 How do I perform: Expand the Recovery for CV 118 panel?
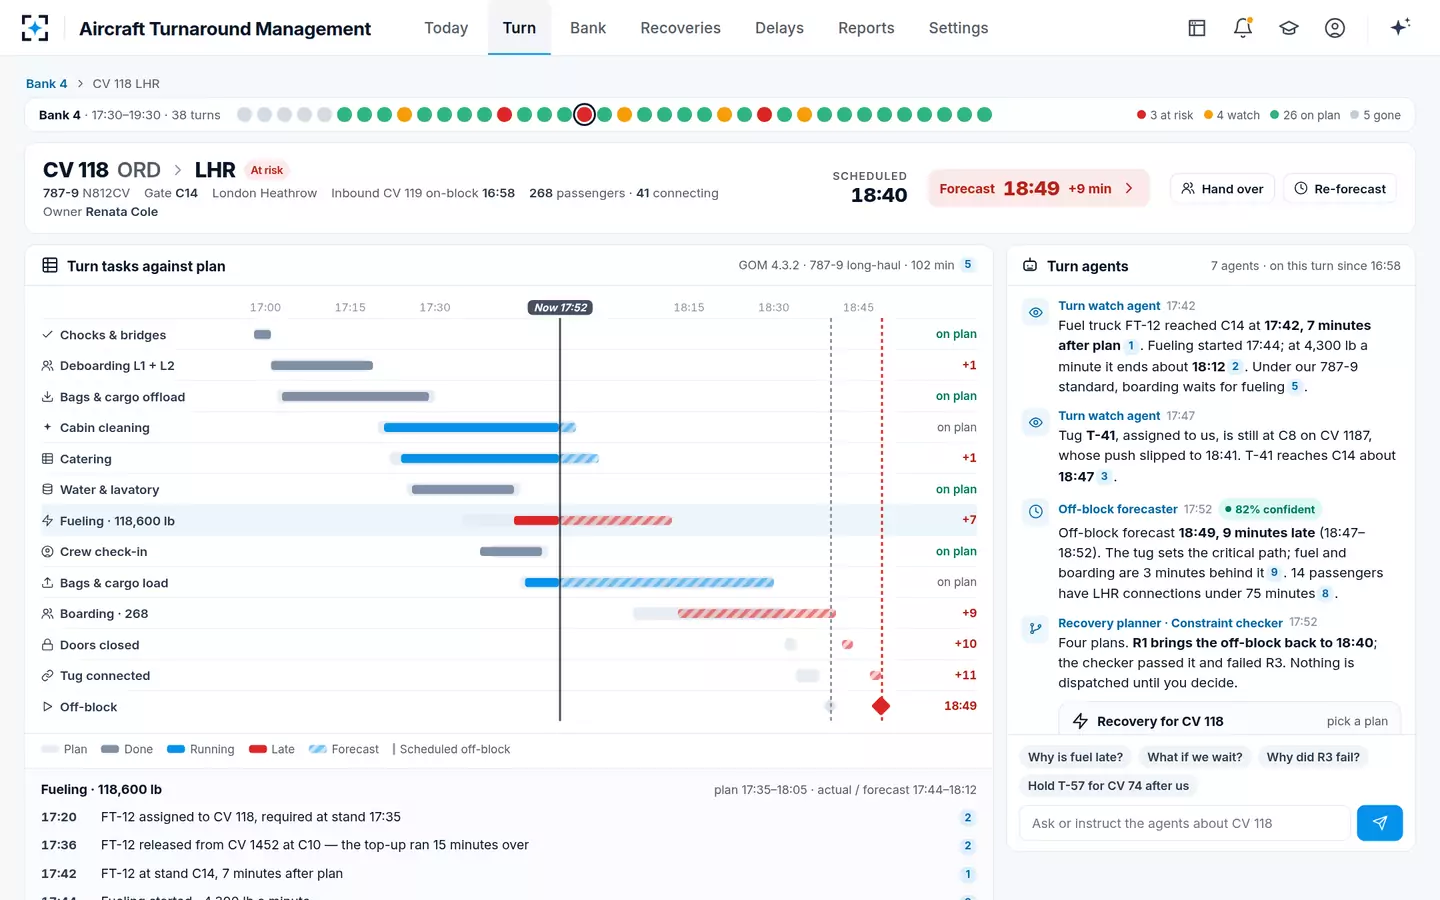1230,721
